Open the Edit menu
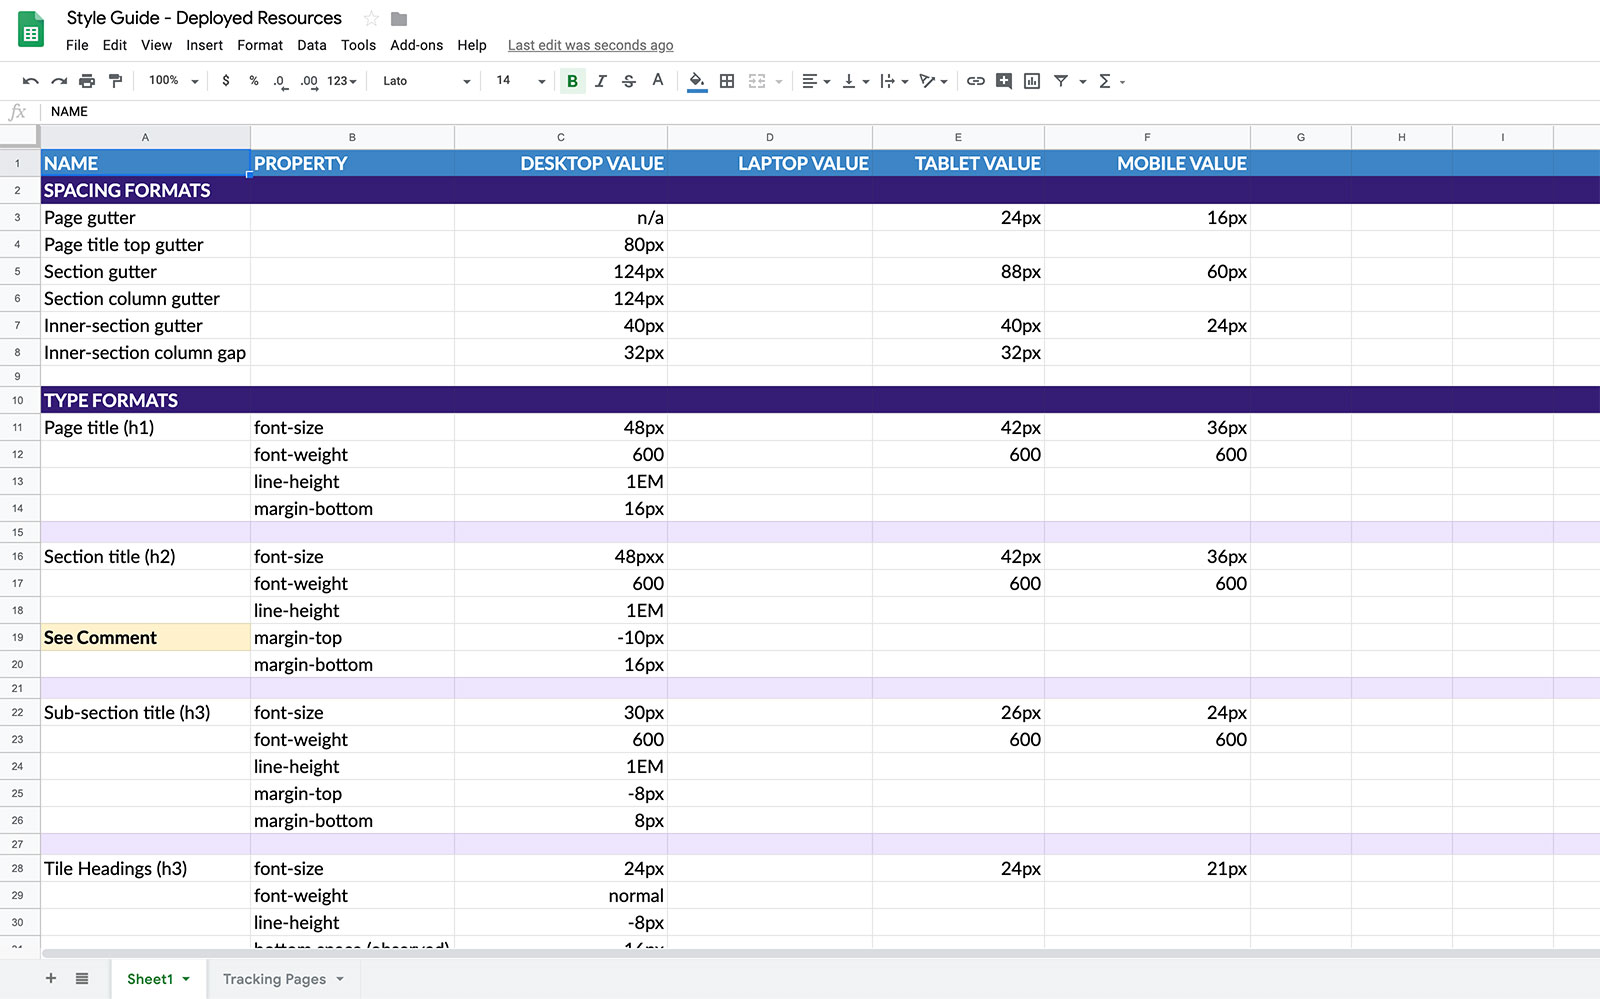This screenshot has height=999, width=1600. point(115,45)
